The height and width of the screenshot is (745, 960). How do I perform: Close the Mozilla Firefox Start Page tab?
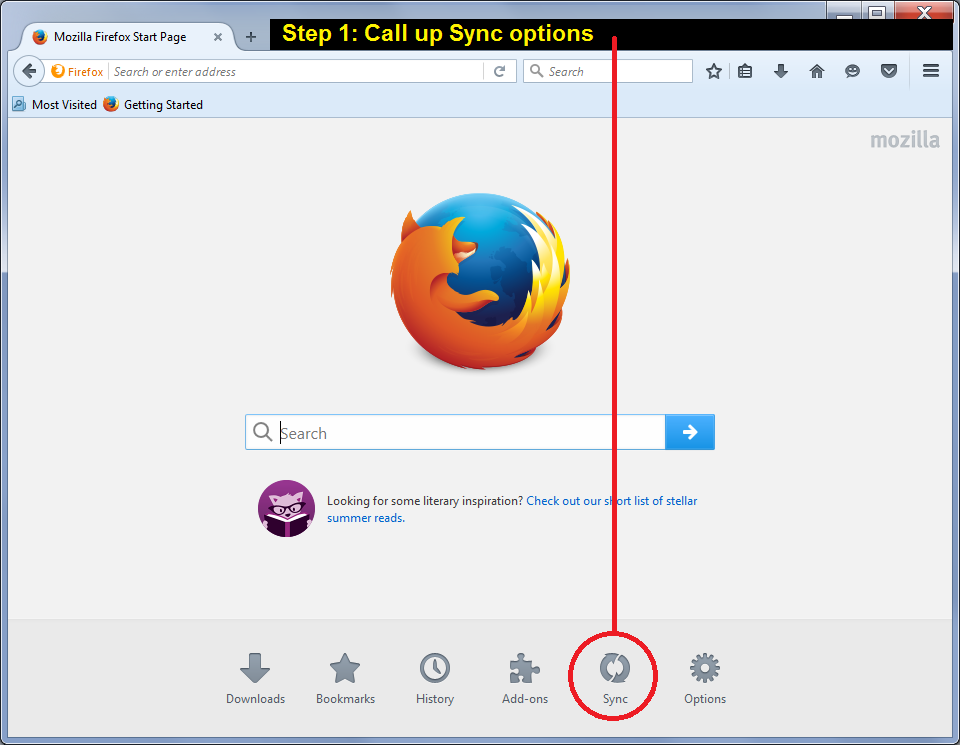coord(217,37)
